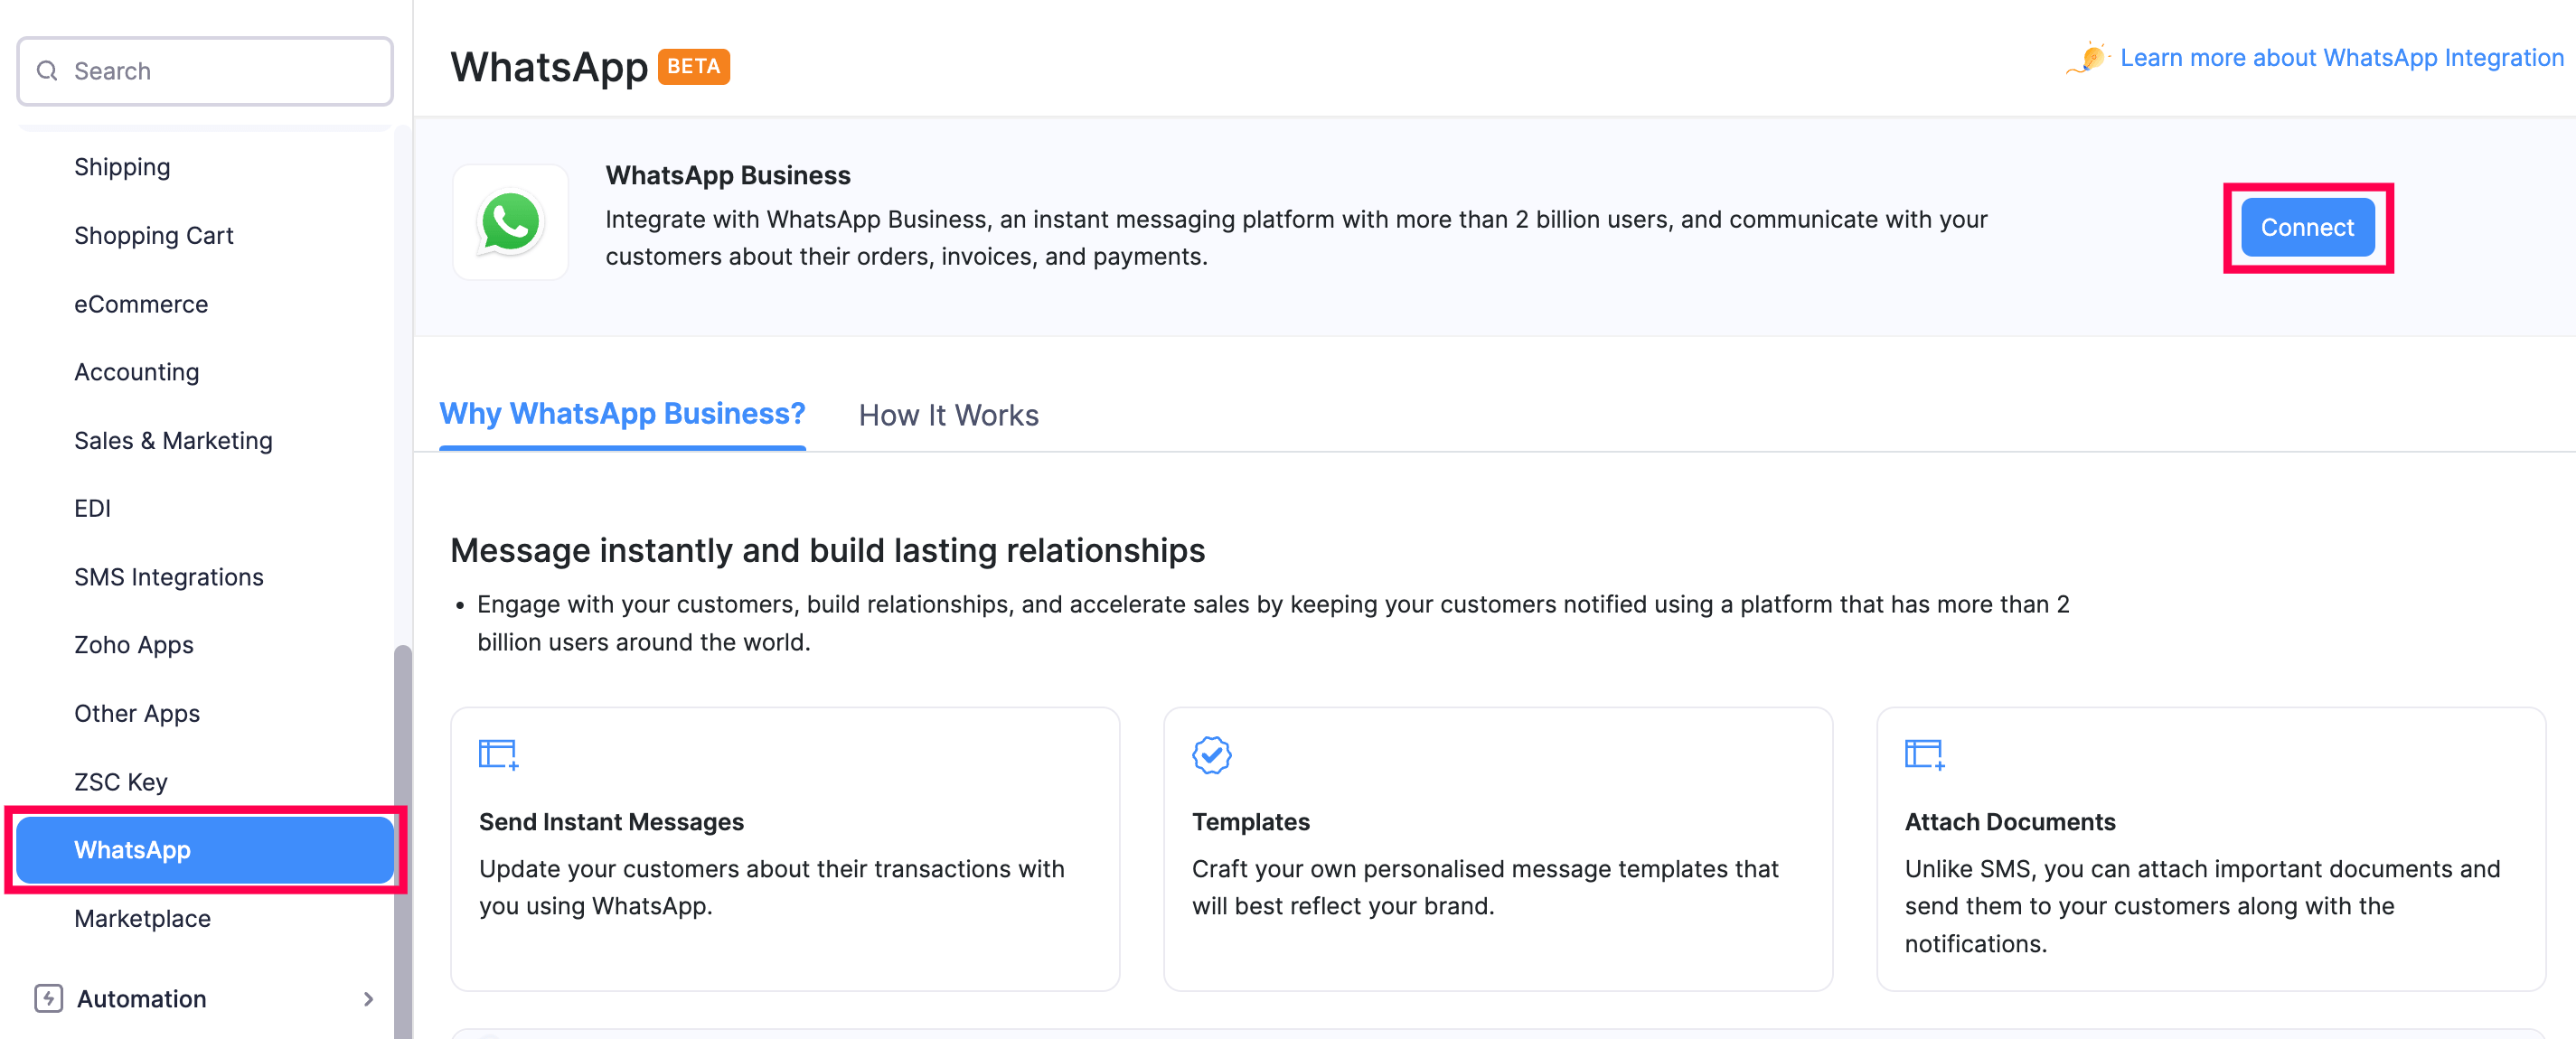Click the Message instantly and build heading
This screenshot has width=2576, height=1039.
827,550
